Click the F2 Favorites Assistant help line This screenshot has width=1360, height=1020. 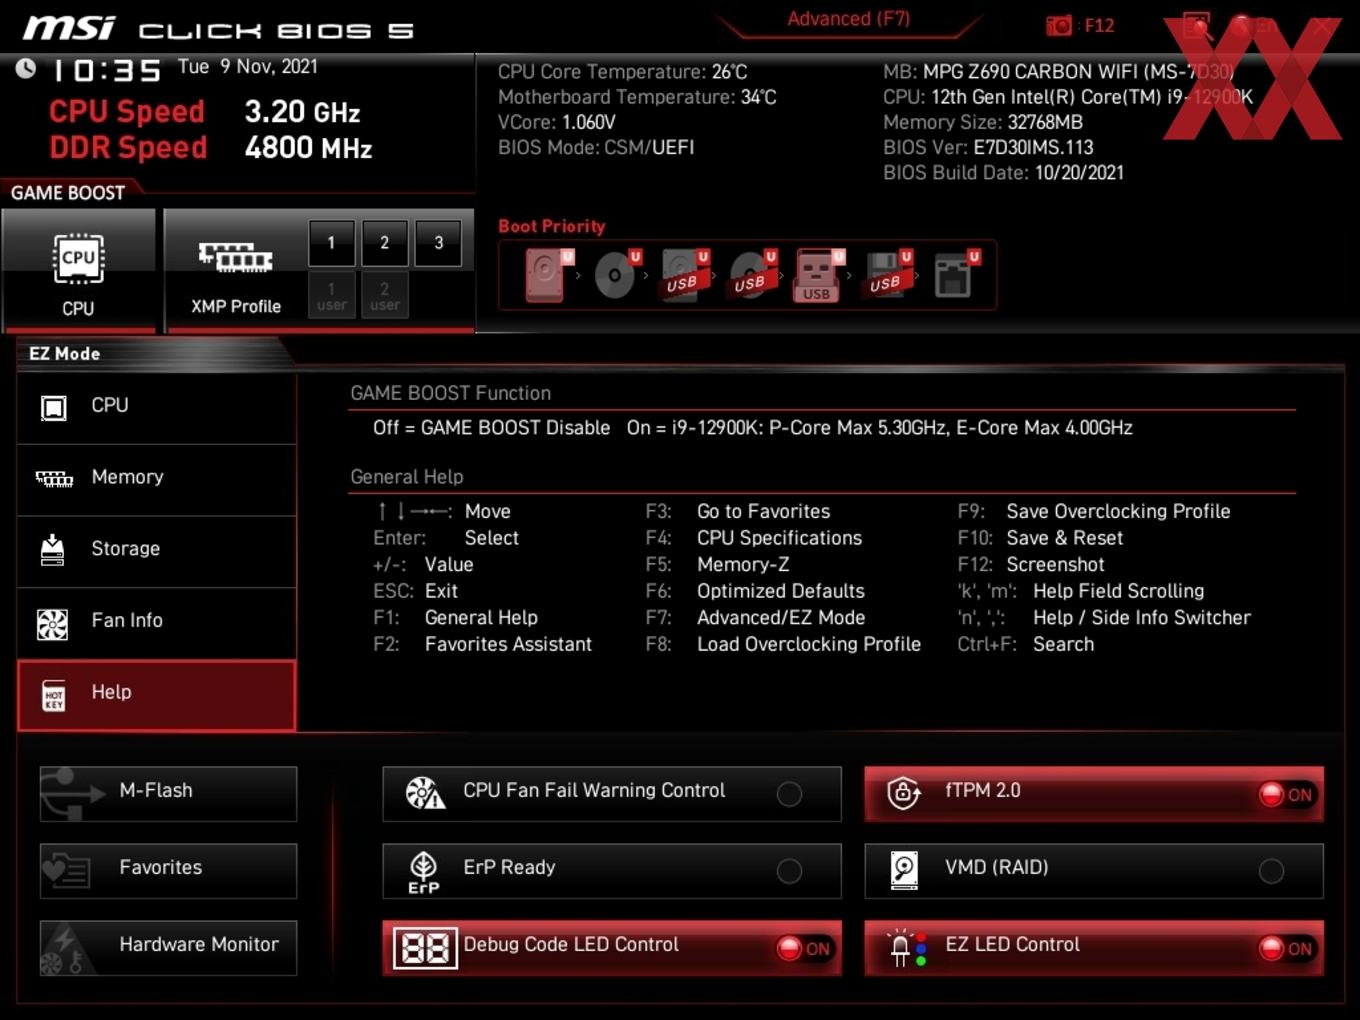[x=483, y=645]
